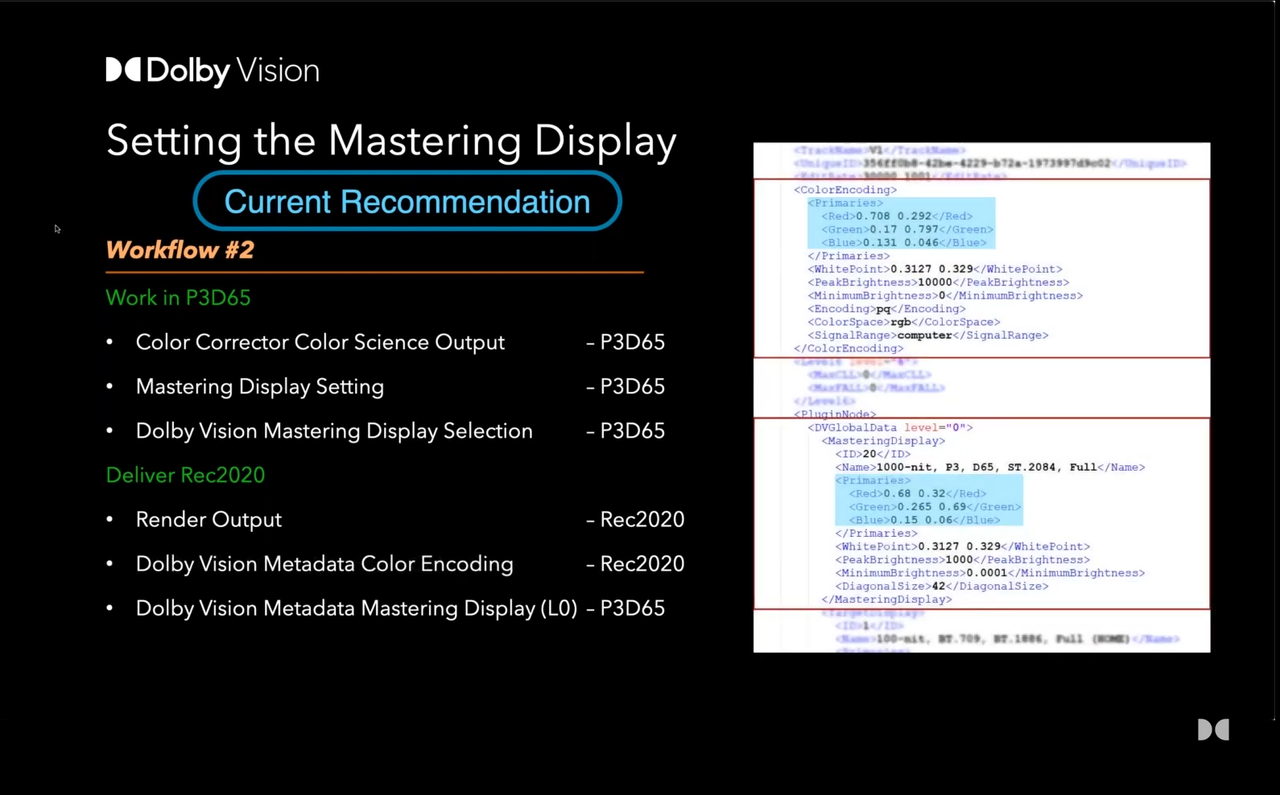Viewport: 1280px width, 795px height.
Task: Click the Name 1000-nit, P3, D65 XML line
Action: point(990,467)
